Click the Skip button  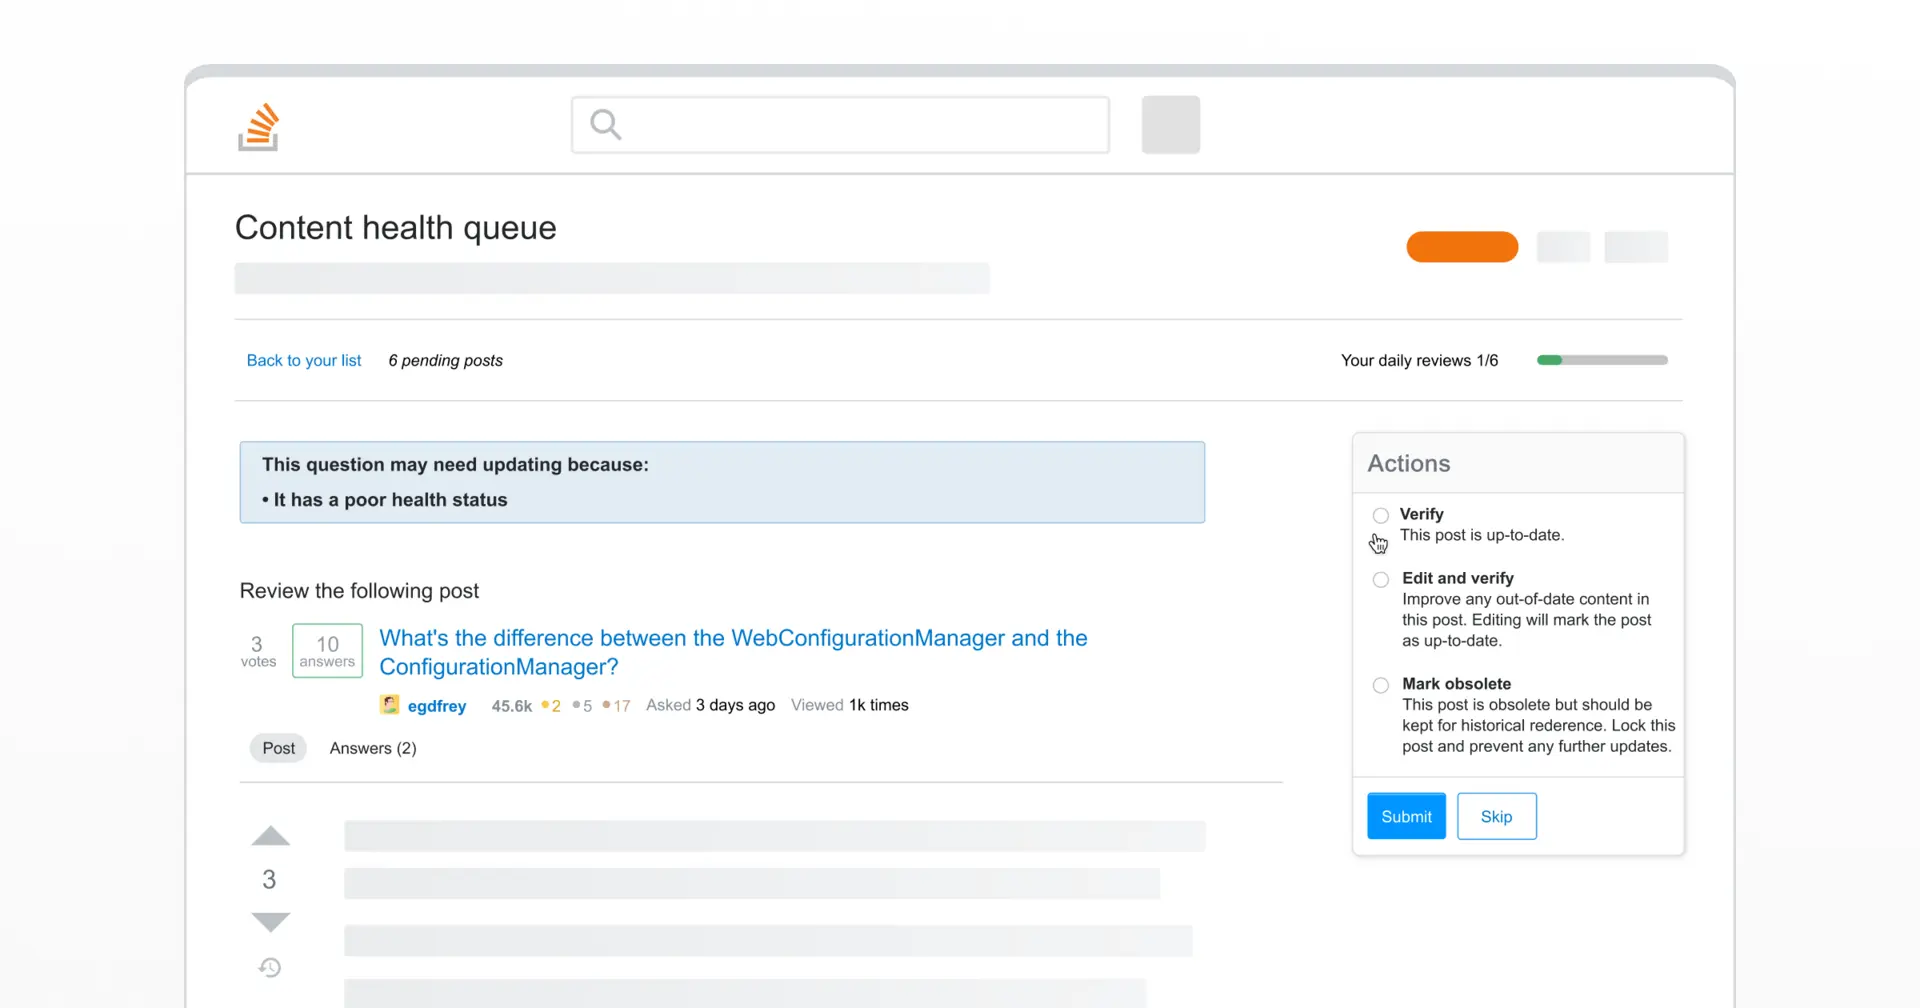click(x=1496, y=816)
